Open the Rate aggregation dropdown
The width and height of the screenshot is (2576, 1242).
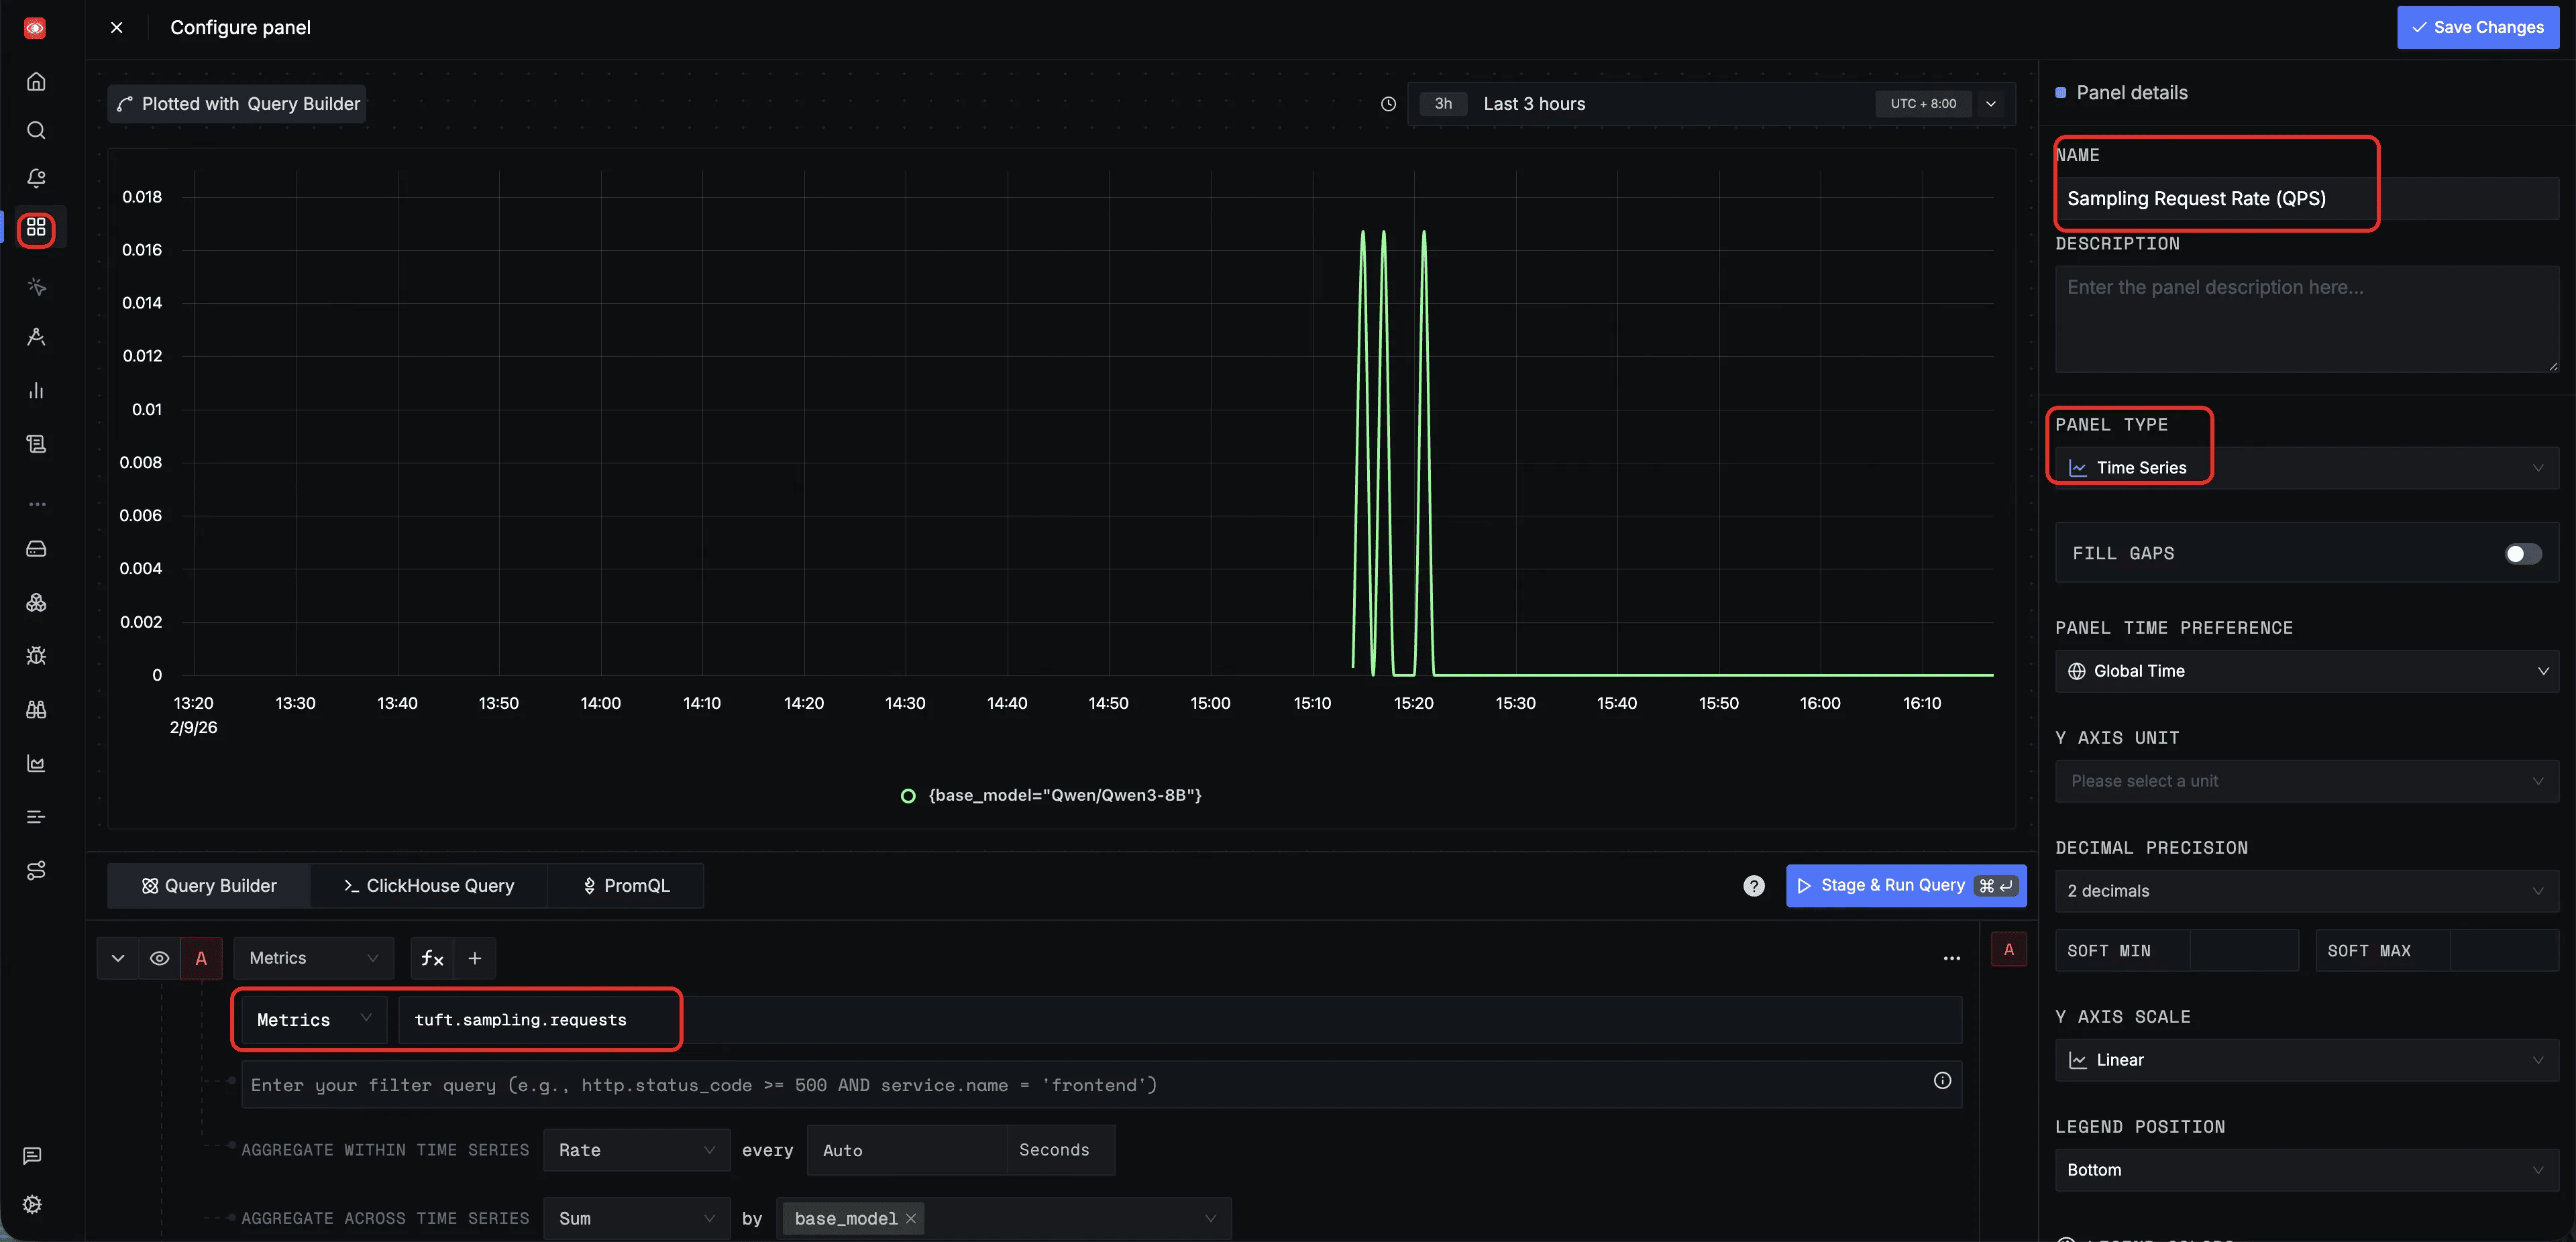point(636,1150)
